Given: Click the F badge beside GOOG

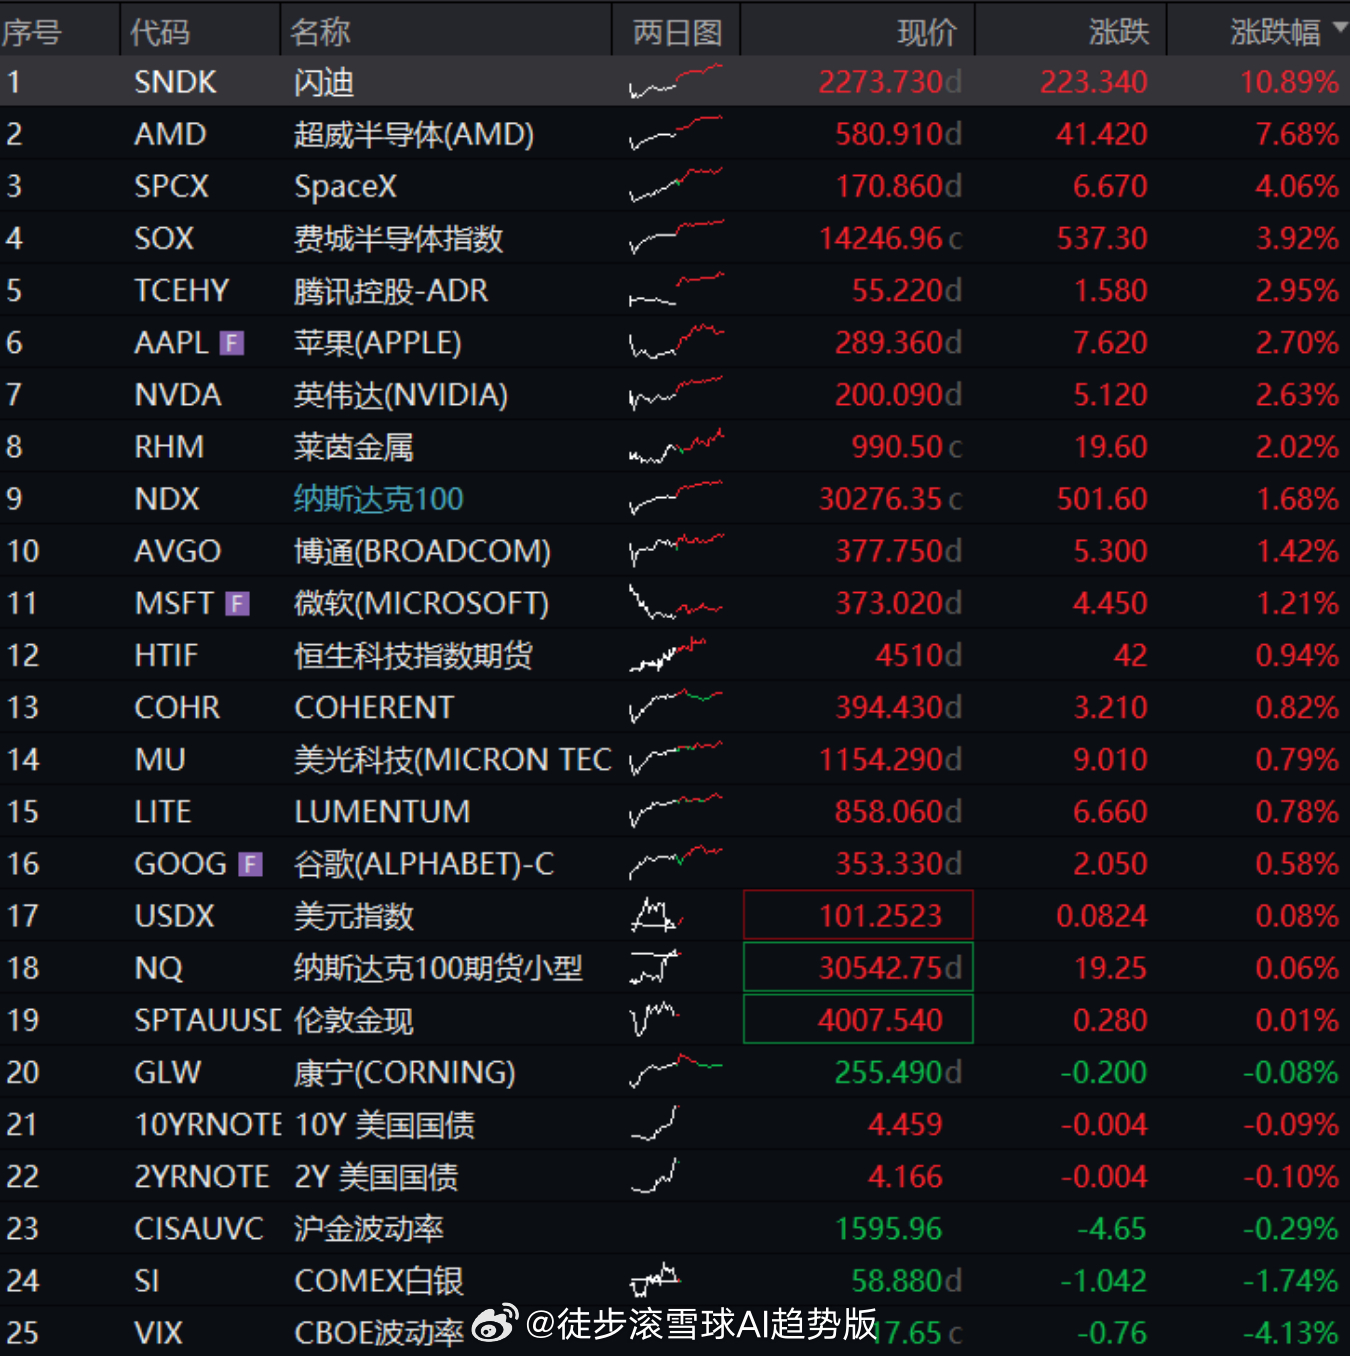Looking at the screenshot, I should pyautogui.click(x=250, y=864).
